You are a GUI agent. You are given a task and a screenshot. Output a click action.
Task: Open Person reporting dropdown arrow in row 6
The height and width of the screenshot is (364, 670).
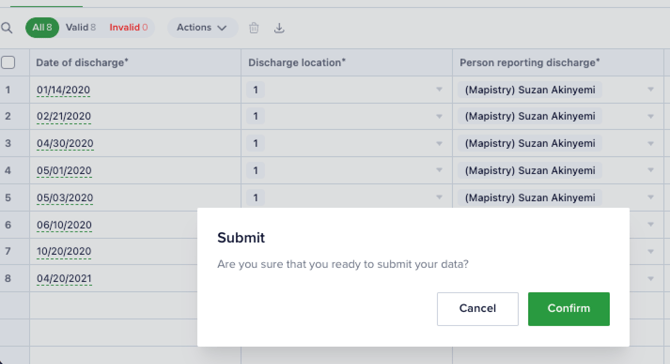pyautogui.click(x=650, y=224)
